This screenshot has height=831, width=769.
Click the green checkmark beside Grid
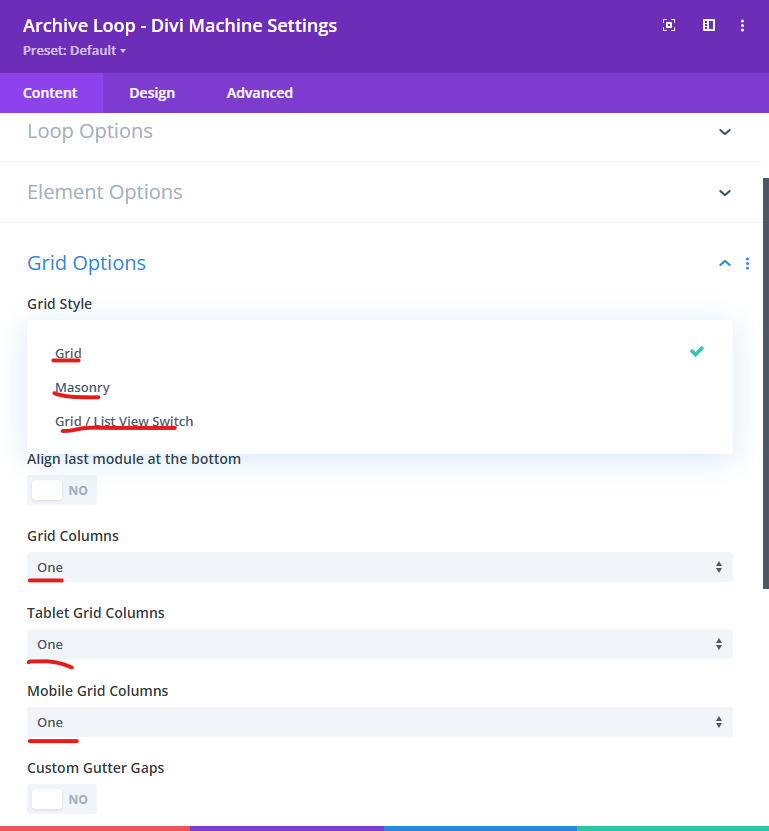(696, 351)
